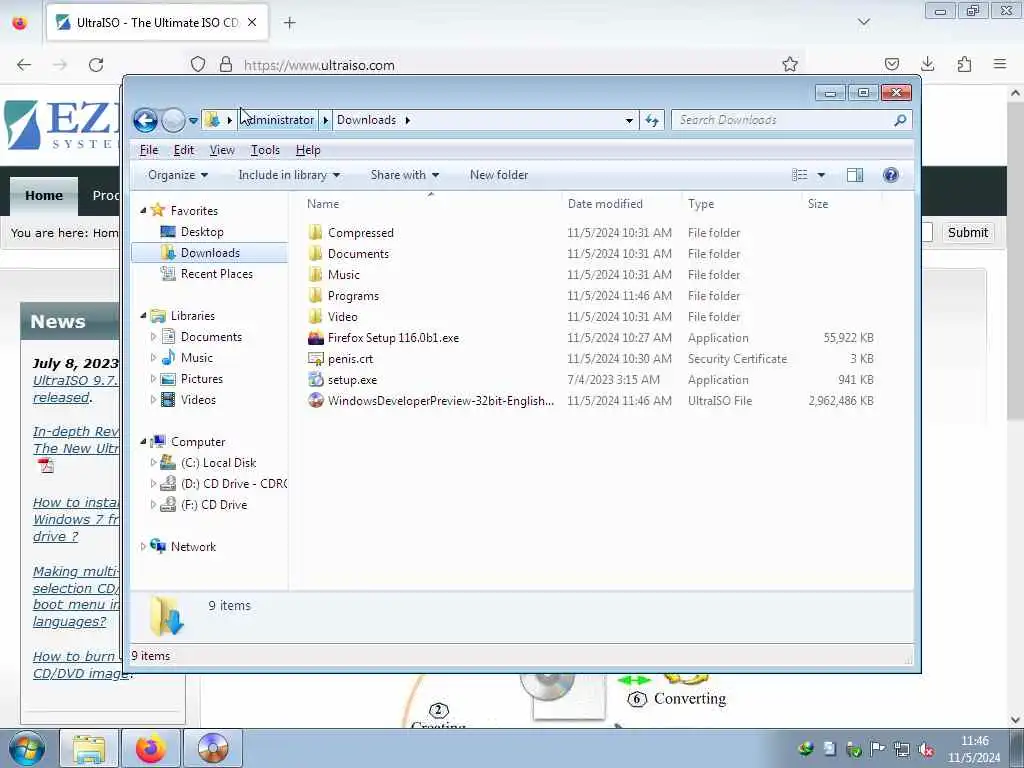Open File Explorer from the taskbar
Image resolution: width=1024 pixels, height=768 pixels.
click(x=89, y=748)
